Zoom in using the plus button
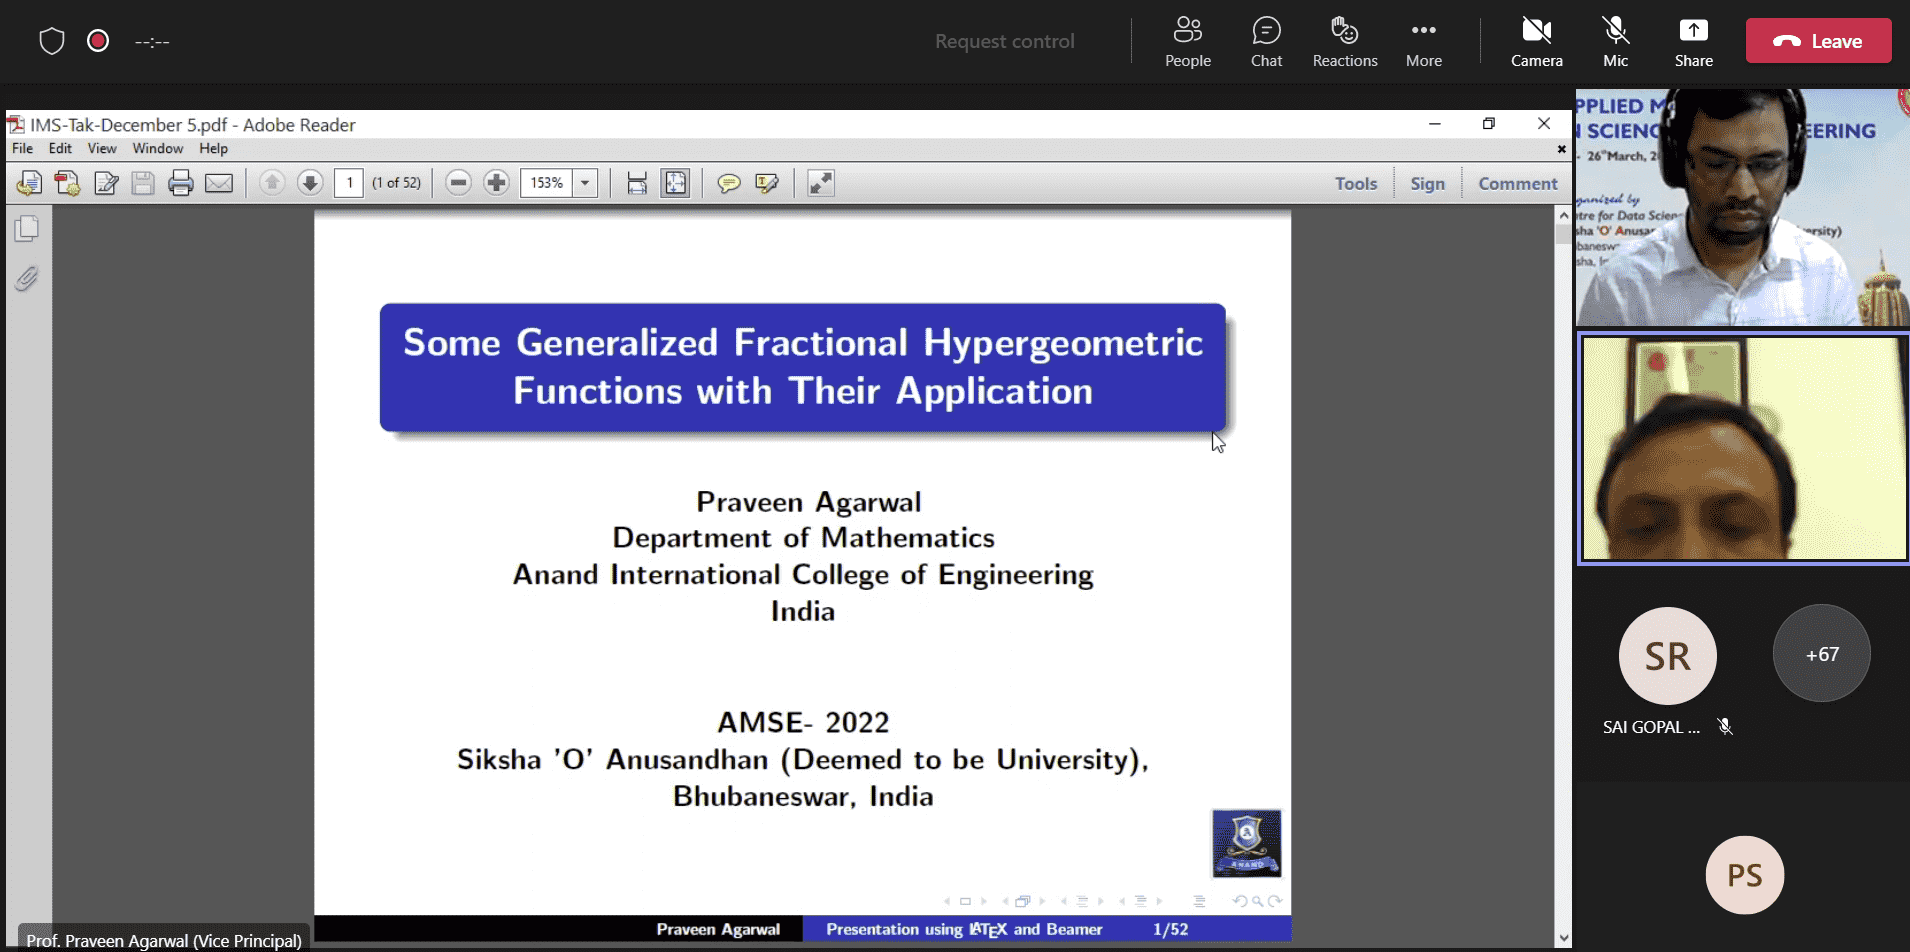 pyautogui.click(x=496, y=183)
